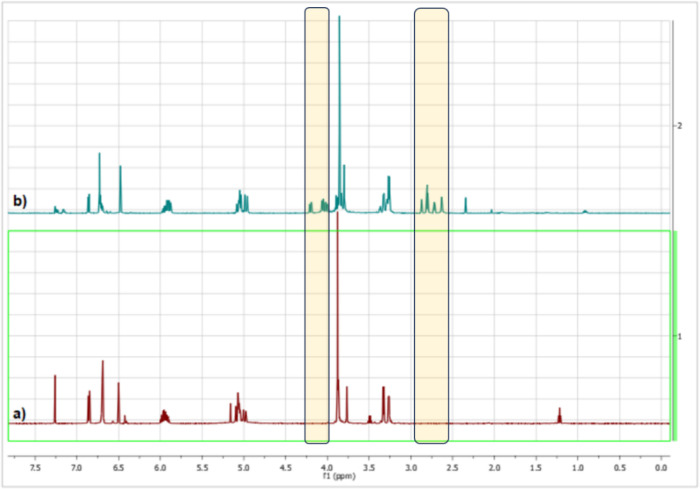The width and height of the screenshot is (700, 489).
Task: Click the 3.5 ppm axis tick label
Action: [x=369, y=468]
